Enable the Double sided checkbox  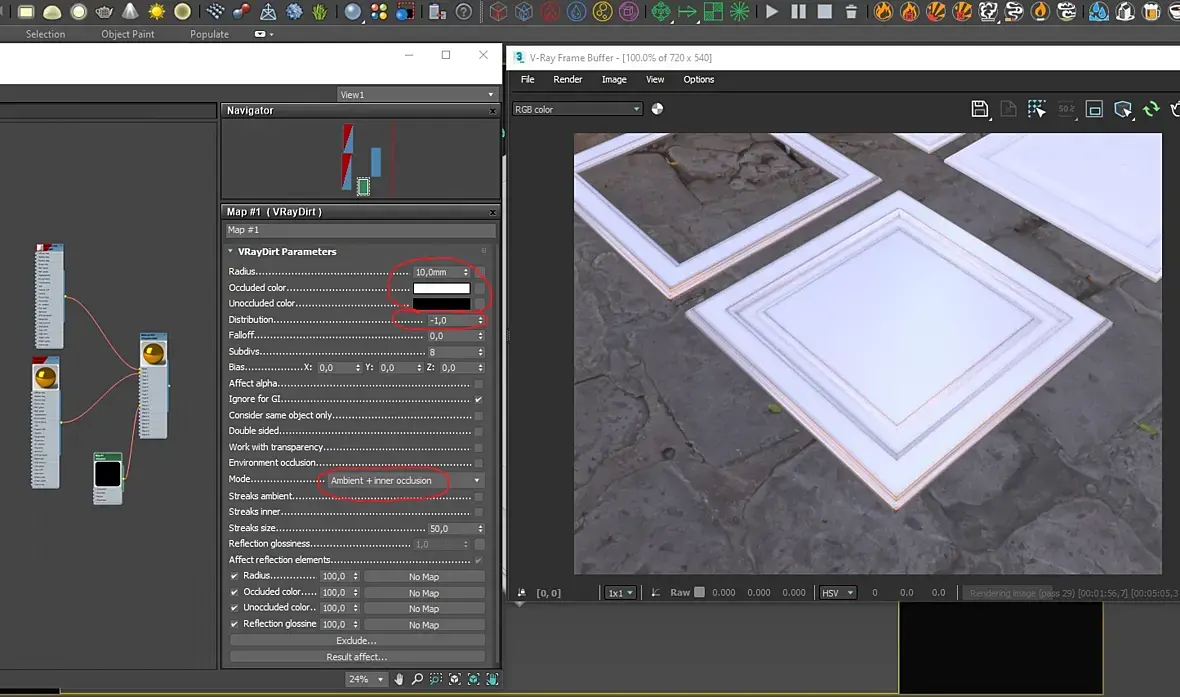[479, 431]
